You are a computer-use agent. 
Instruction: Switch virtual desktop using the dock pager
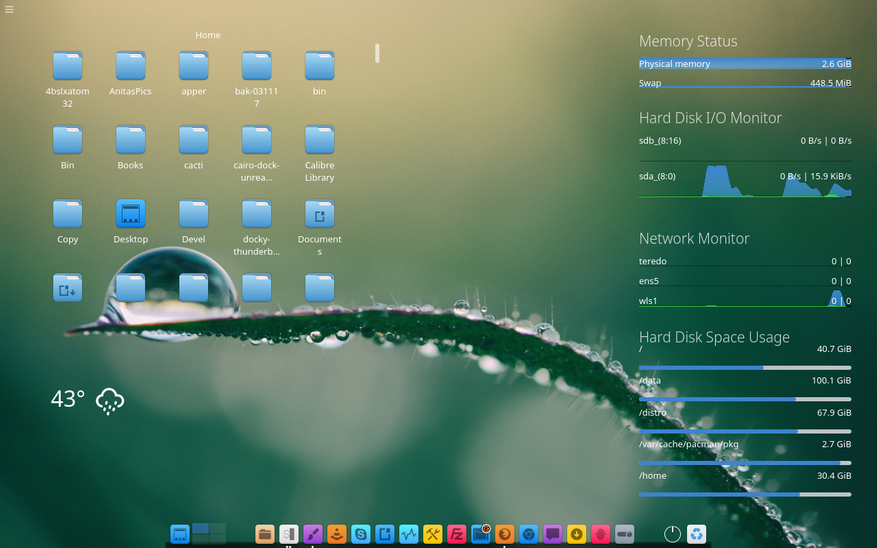(209, 533)
